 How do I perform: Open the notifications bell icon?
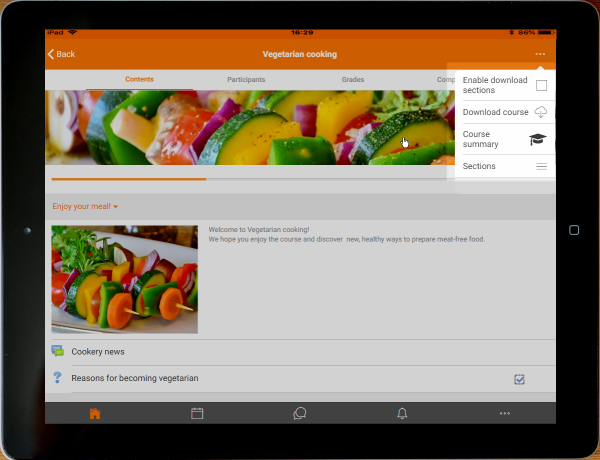coord(402,413)
